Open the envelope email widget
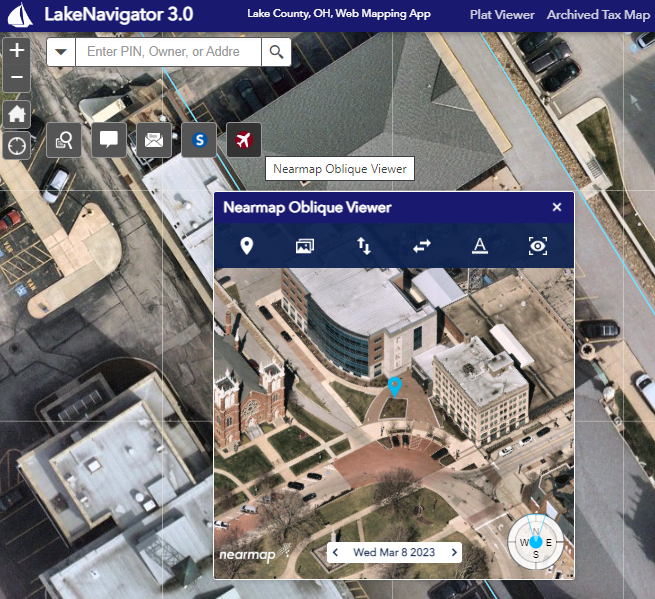This screenshot has width=655, height=599. tap(154, 140)
